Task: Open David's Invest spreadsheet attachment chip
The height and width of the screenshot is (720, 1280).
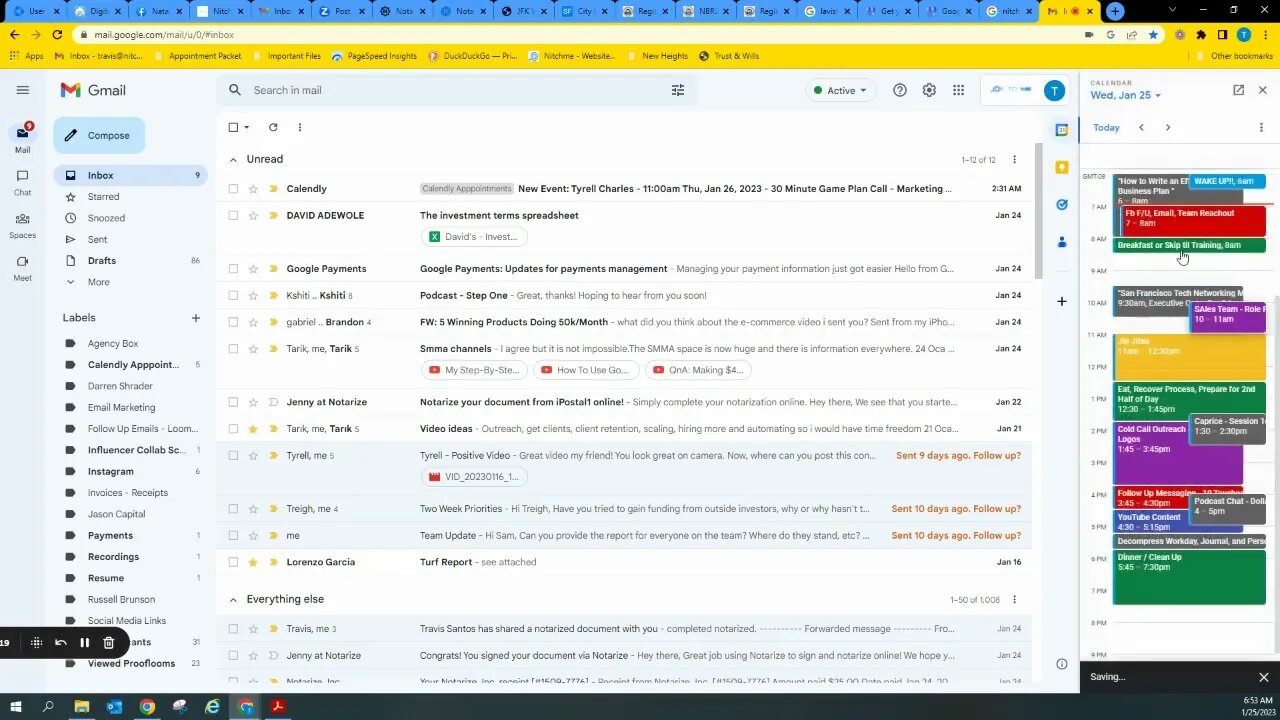Action: pyautogui.click(x=474, y=237)
